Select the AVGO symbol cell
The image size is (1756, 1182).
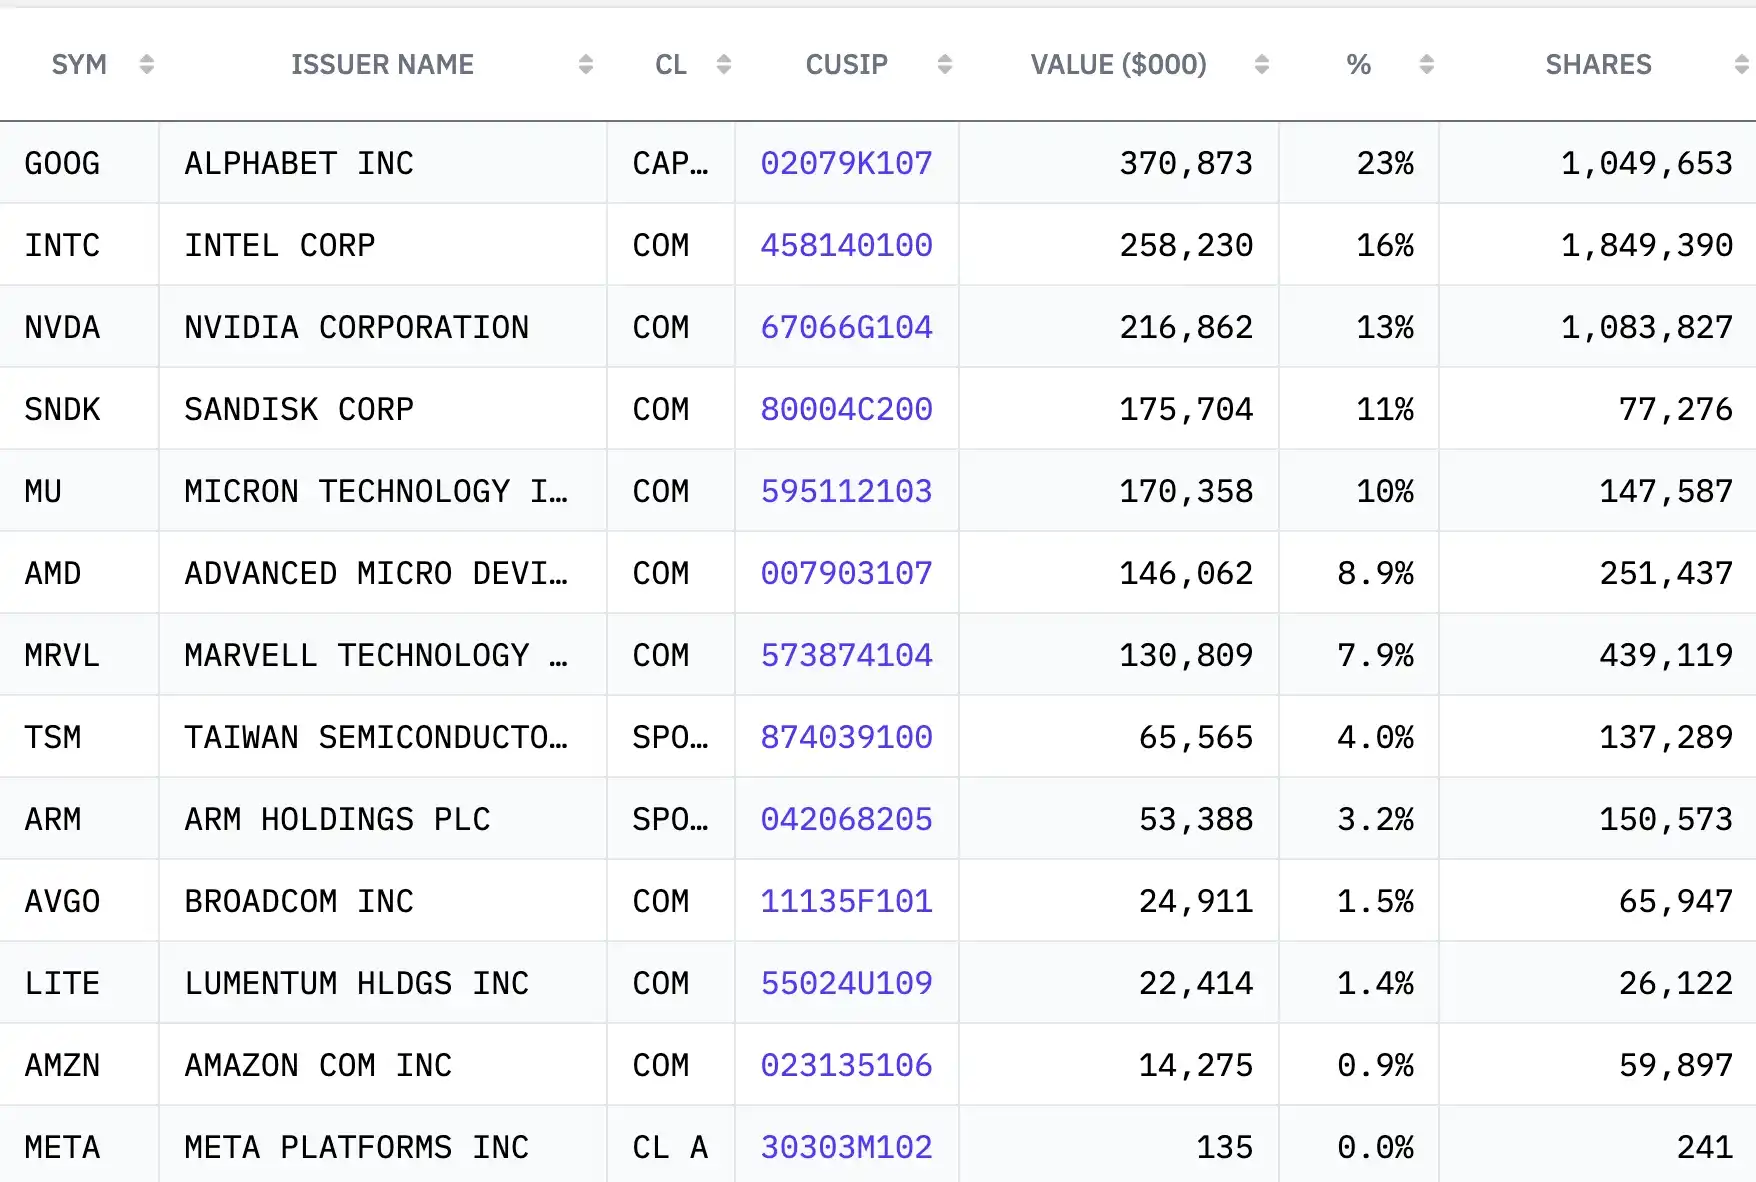coord(79,901)
